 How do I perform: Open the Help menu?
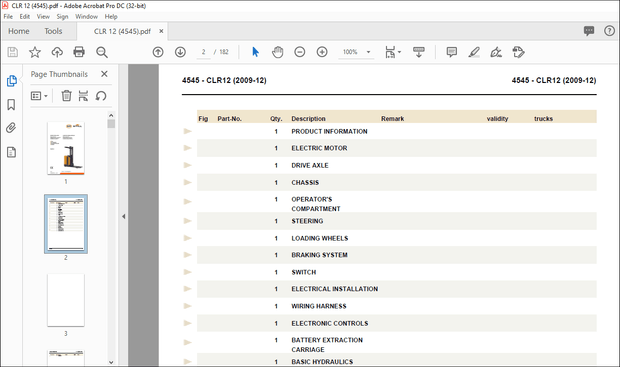(111, 17)
